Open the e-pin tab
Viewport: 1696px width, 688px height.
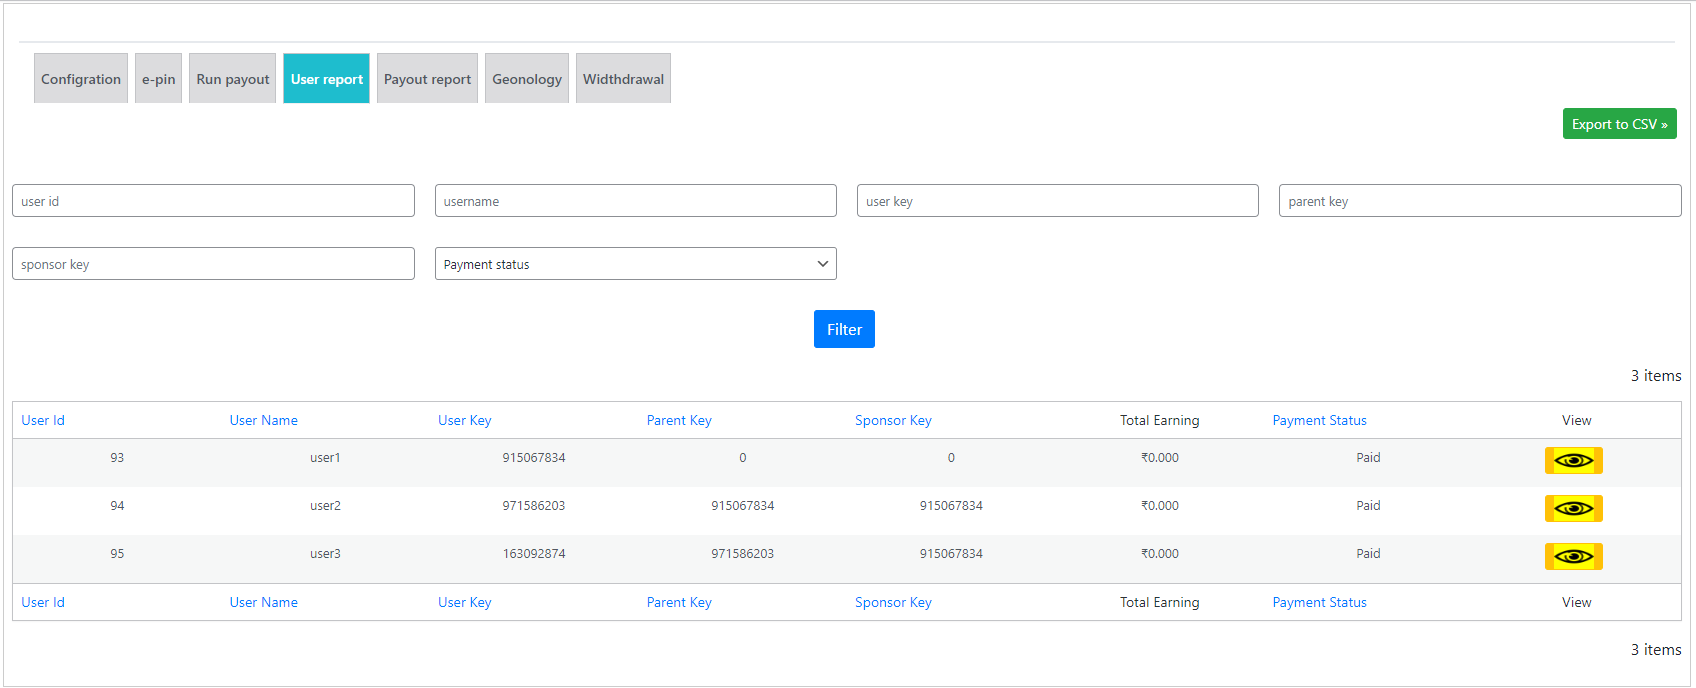coord(158,79)
